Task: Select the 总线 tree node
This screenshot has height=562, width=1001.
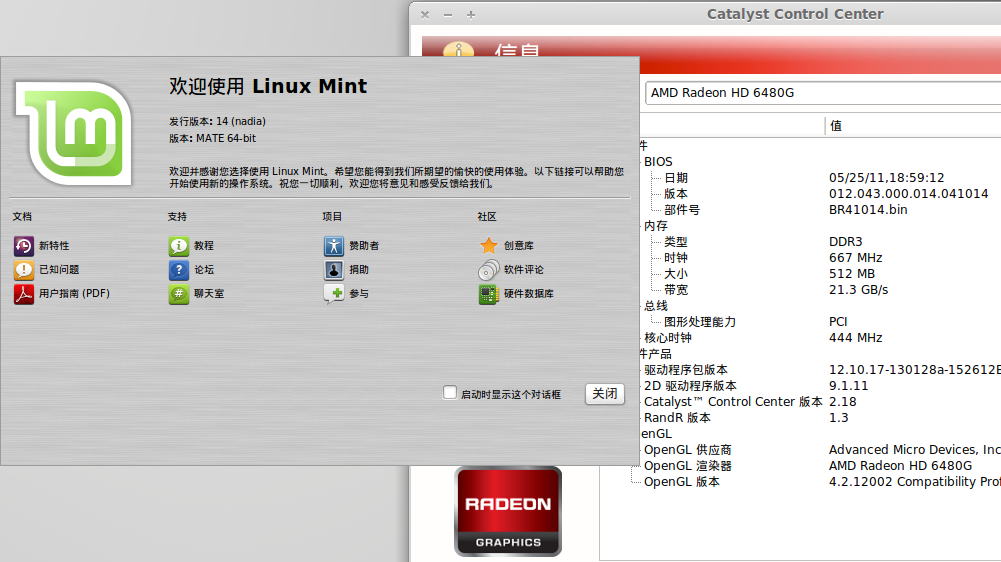Action: pyautogui.click(x=656, y=306)
